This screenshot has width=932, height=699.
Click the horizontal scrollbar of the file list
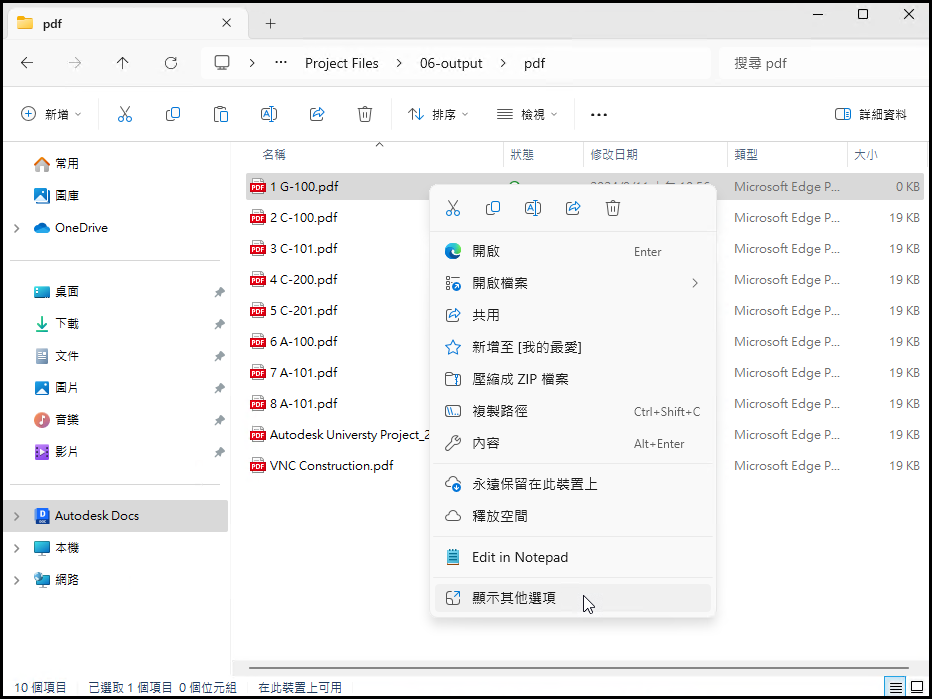point(578,669)
